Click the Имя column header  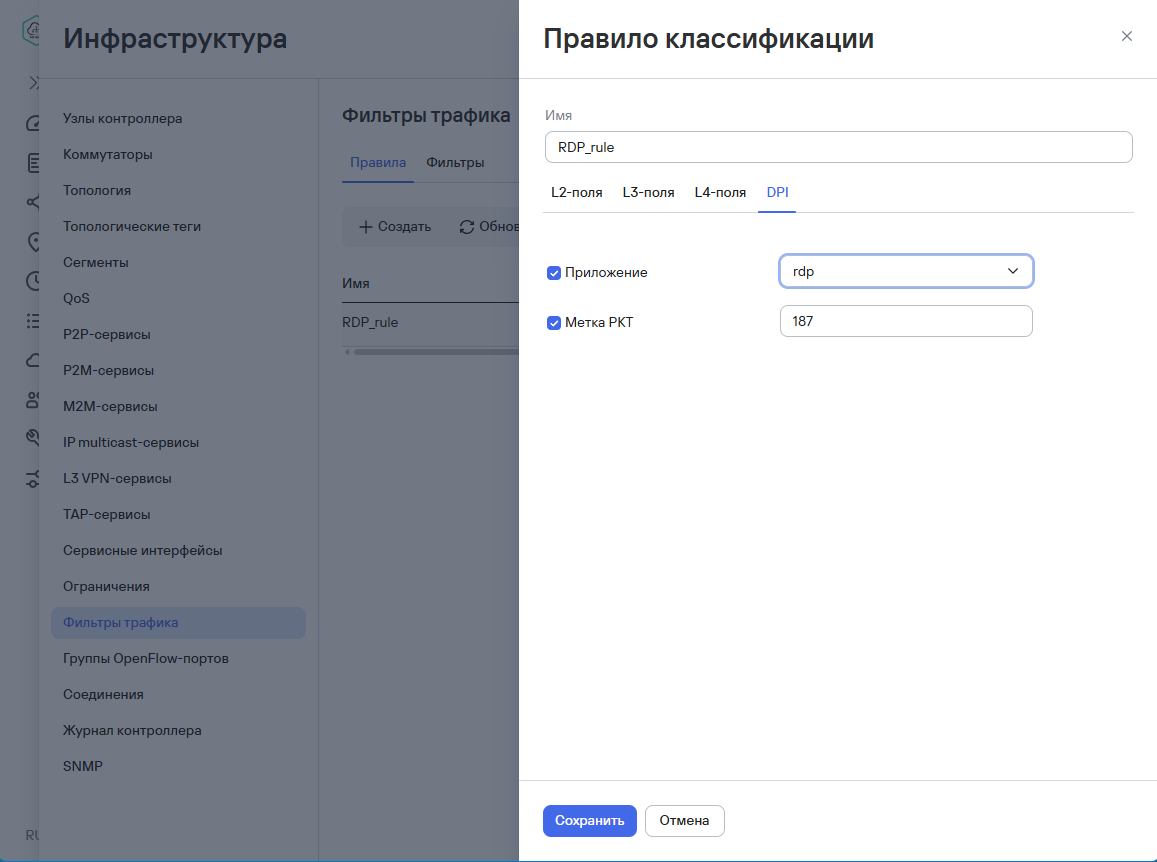click(356, 283)
